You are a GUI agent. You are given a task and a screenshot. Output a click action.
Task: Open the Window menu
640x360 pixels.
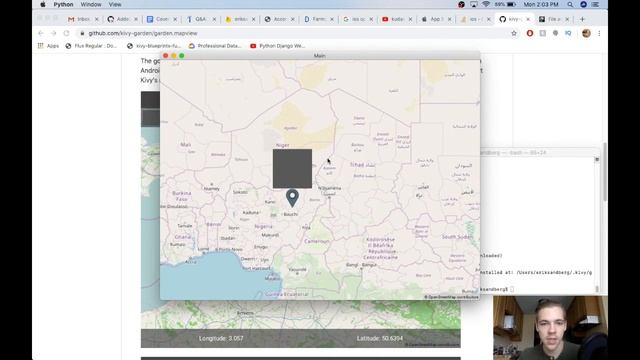click(91, 4)
